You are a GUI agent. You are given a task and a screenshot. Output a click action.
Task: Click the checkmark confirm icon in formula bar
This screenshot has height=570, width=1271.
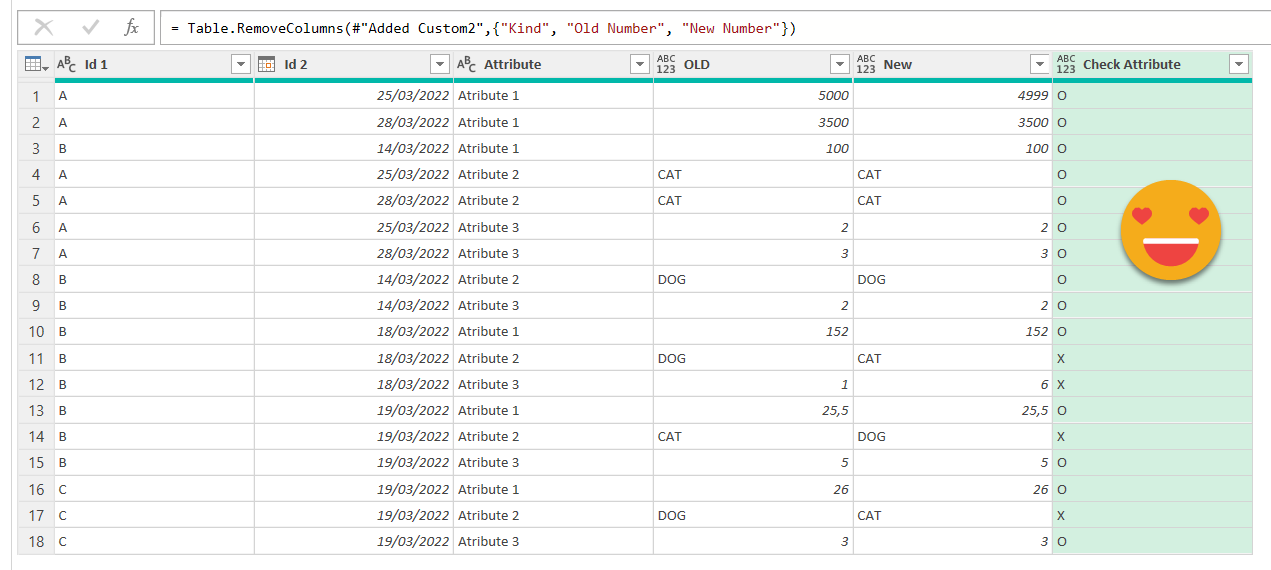point(89,28)
